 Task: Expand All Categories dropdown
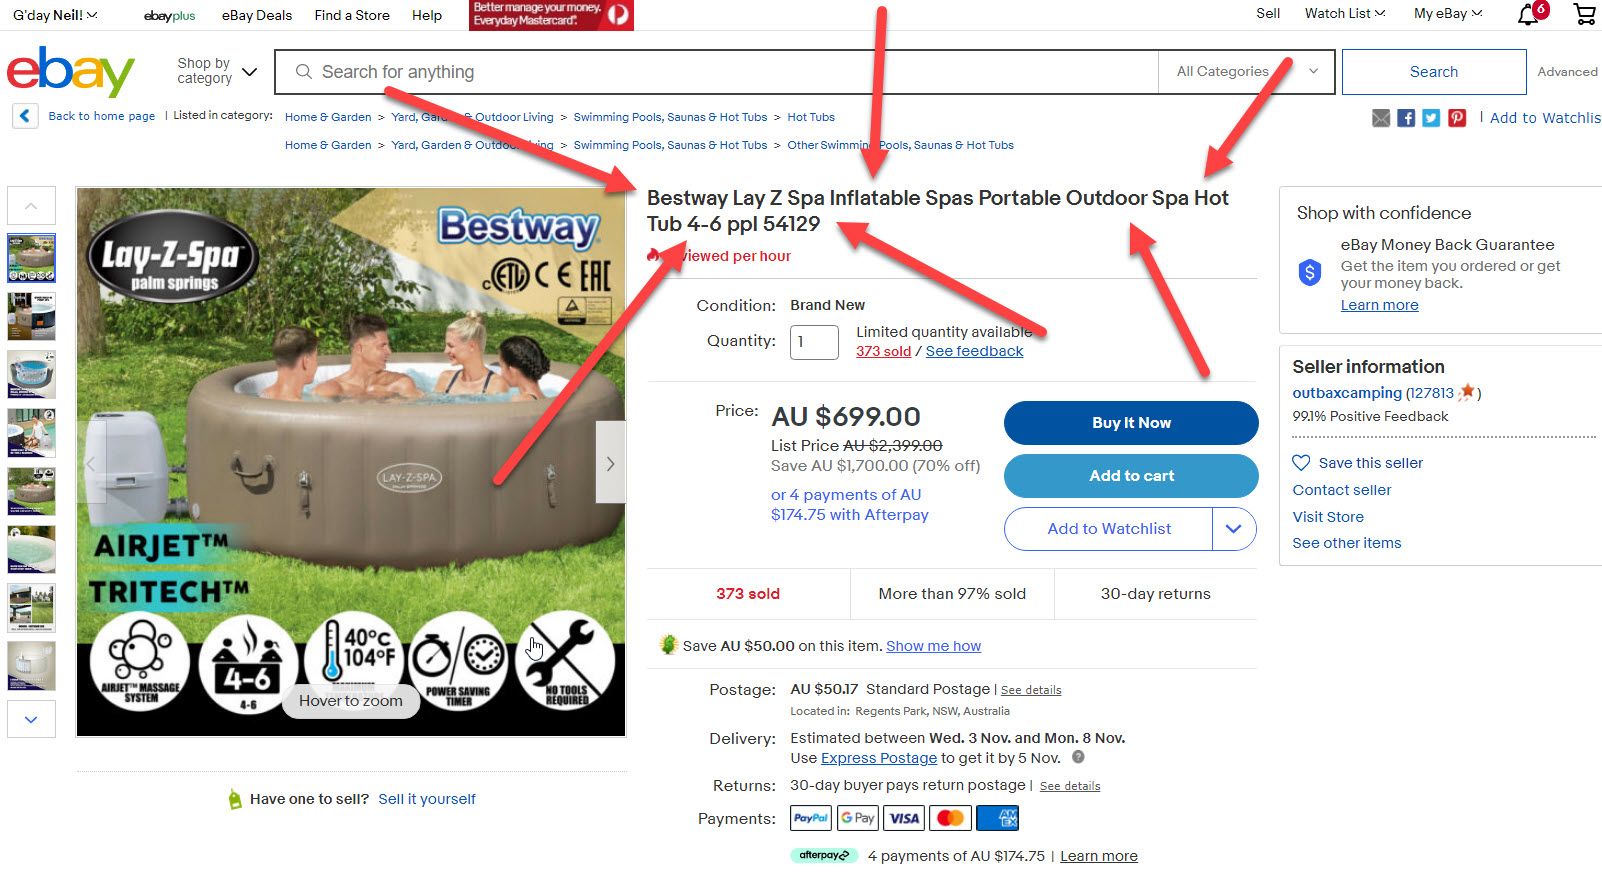pos(1246,72)
